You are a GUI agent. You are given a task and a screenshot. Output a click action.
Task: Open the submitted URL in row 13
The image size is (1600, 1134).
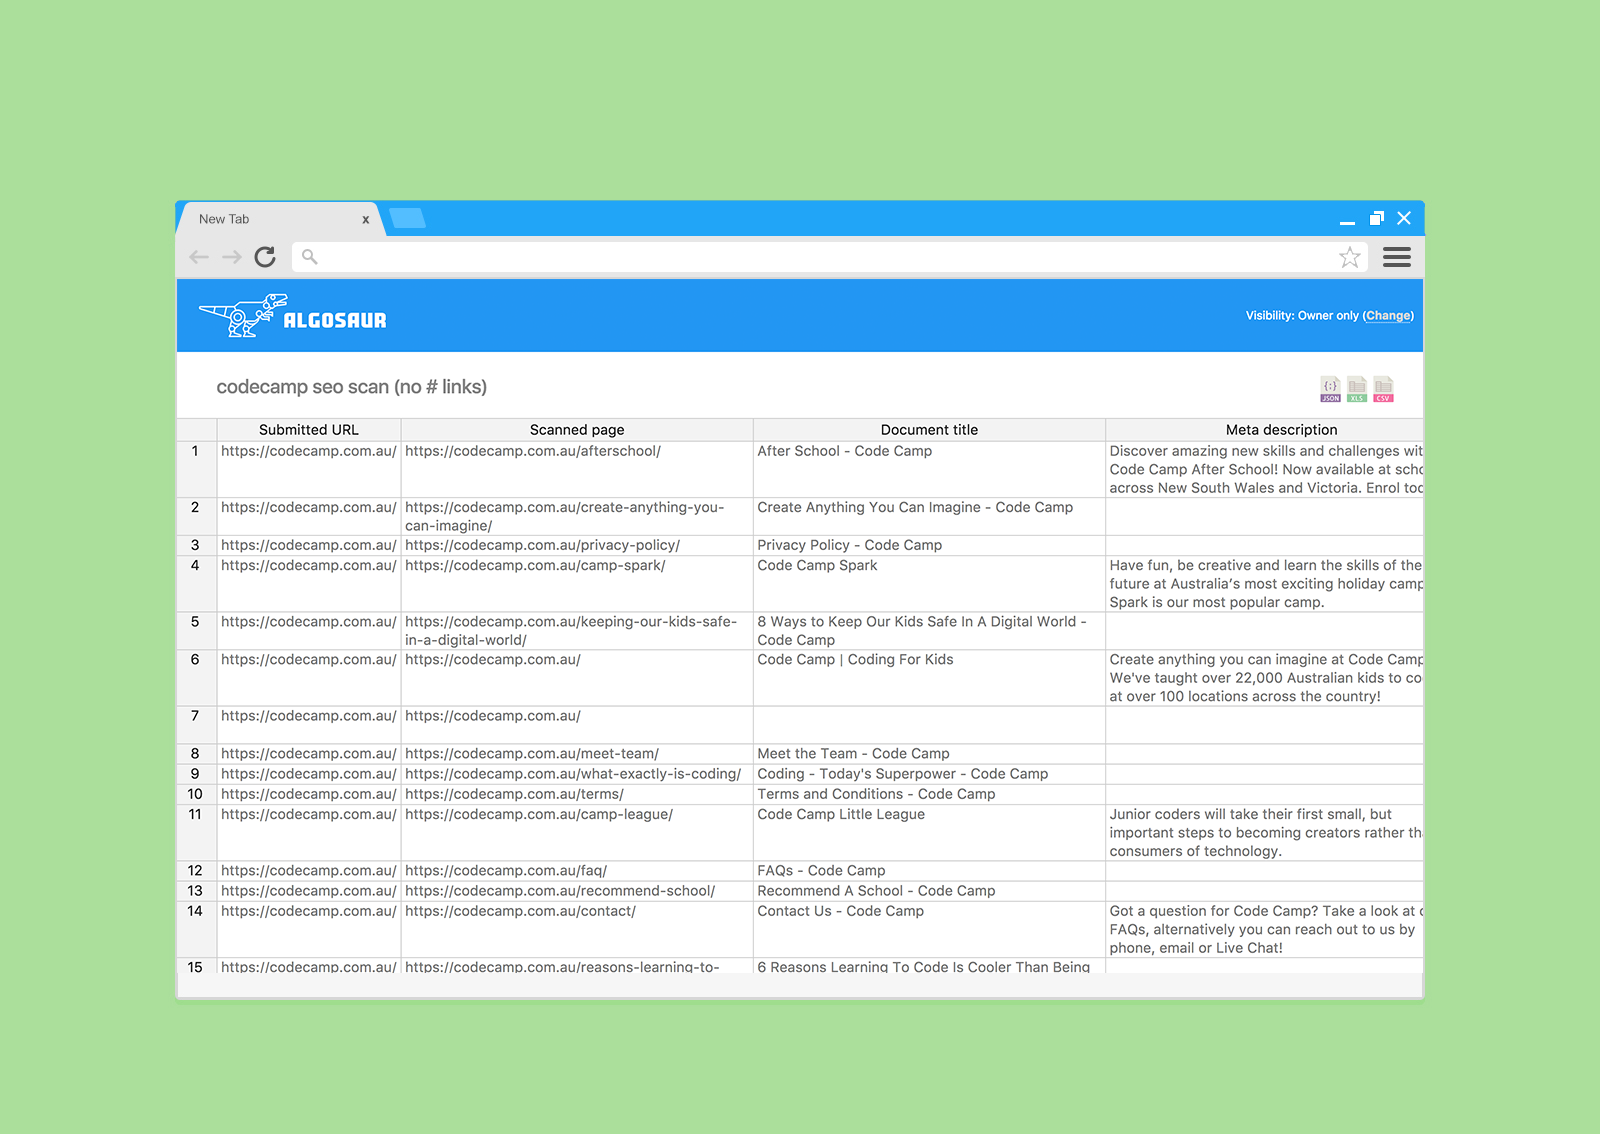309,891
